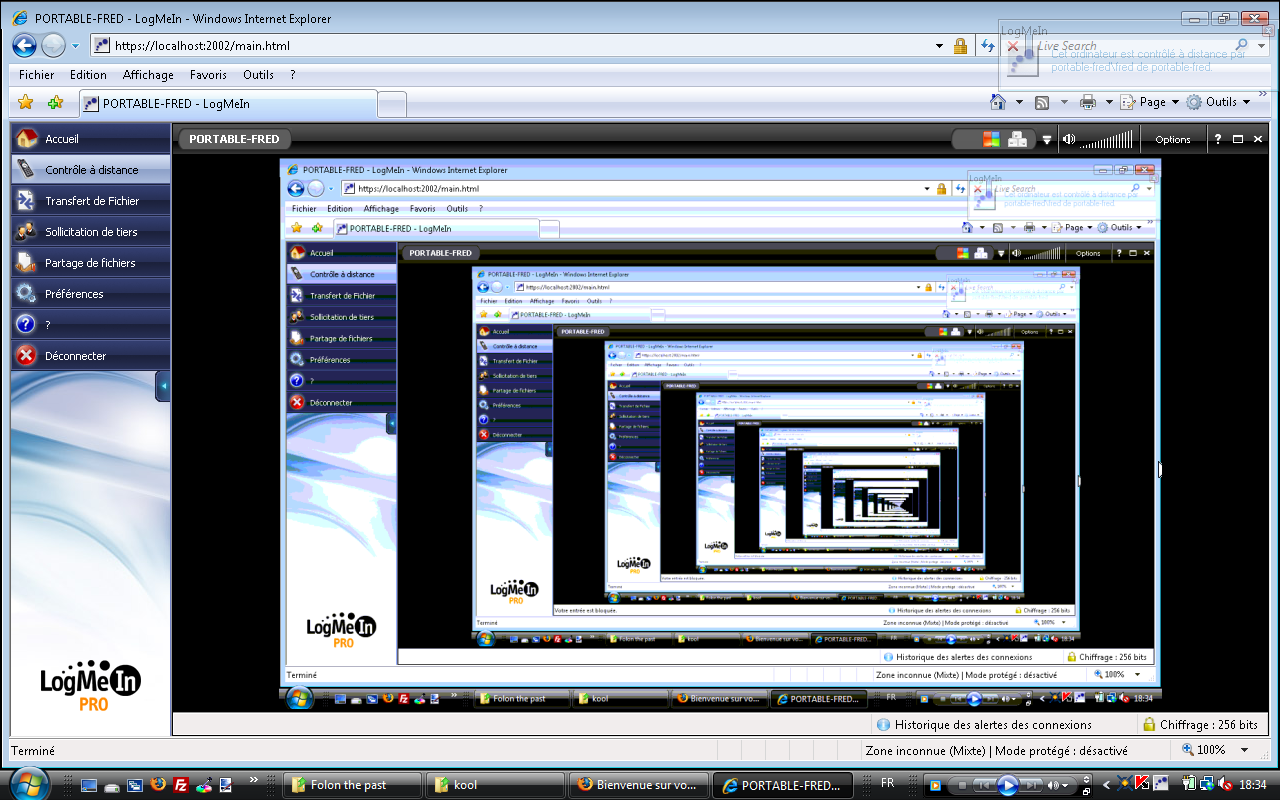The width and height of the screenshot is (1280, 800).
Task: Open the Fichier menu
Action: coord(37,75)
